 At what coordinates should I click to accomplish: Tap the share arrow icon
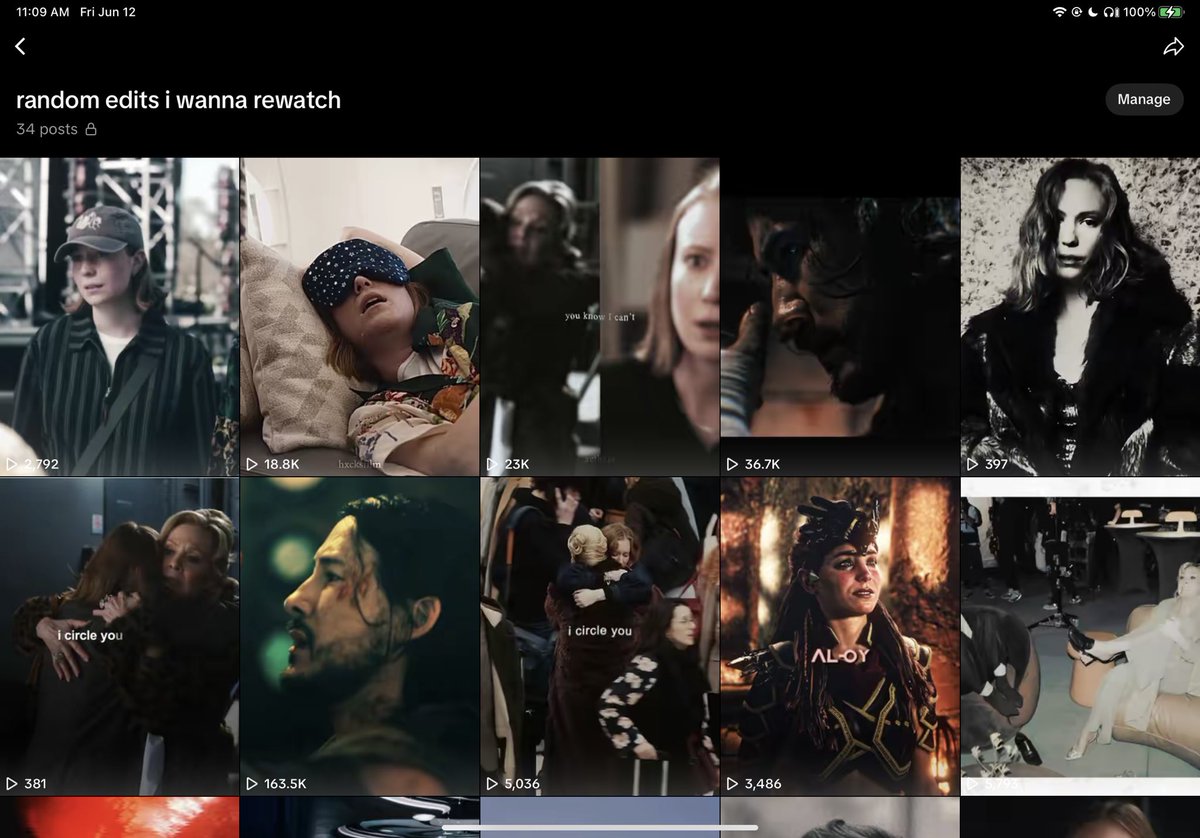[1173, 47]
